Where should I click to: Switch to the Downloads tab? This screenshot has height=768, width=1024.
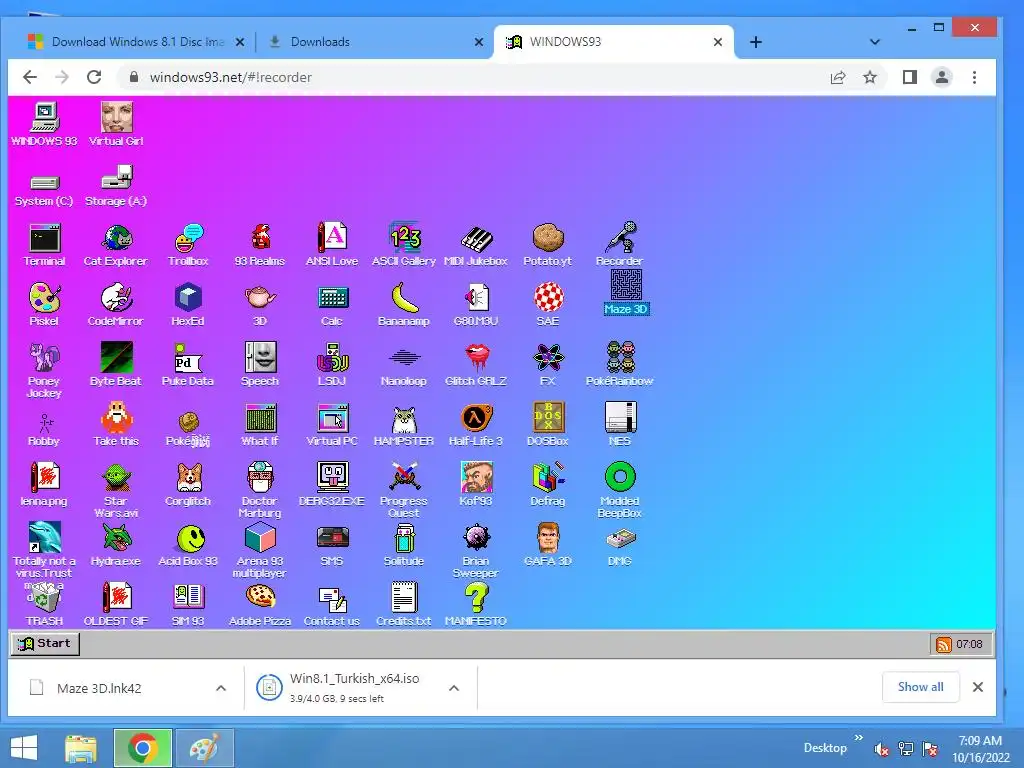click(374, 42)
